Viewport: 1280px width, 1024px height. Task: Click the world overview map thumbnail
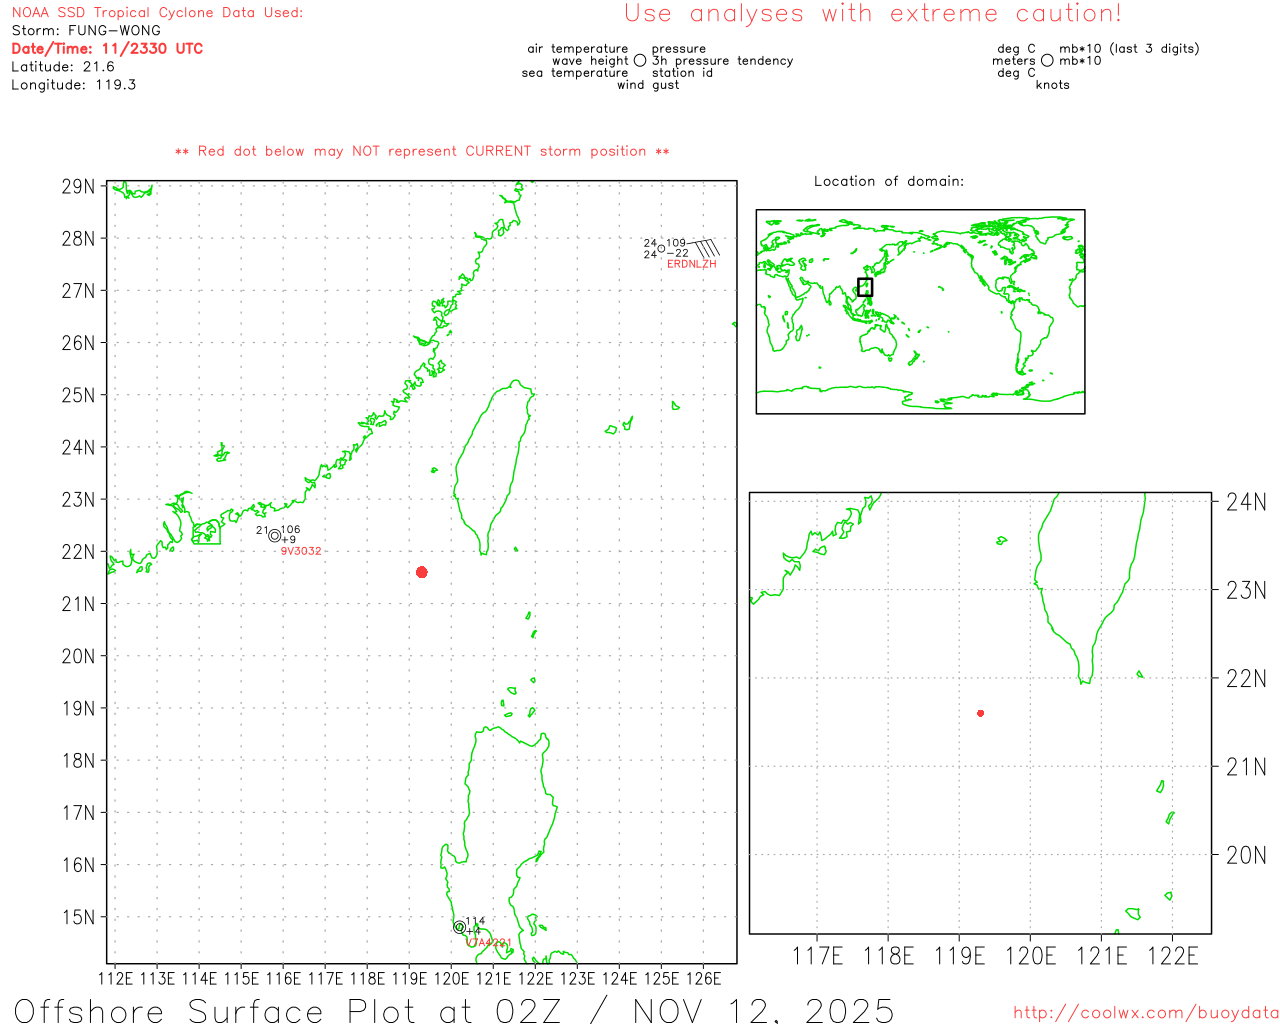[920, 312]
